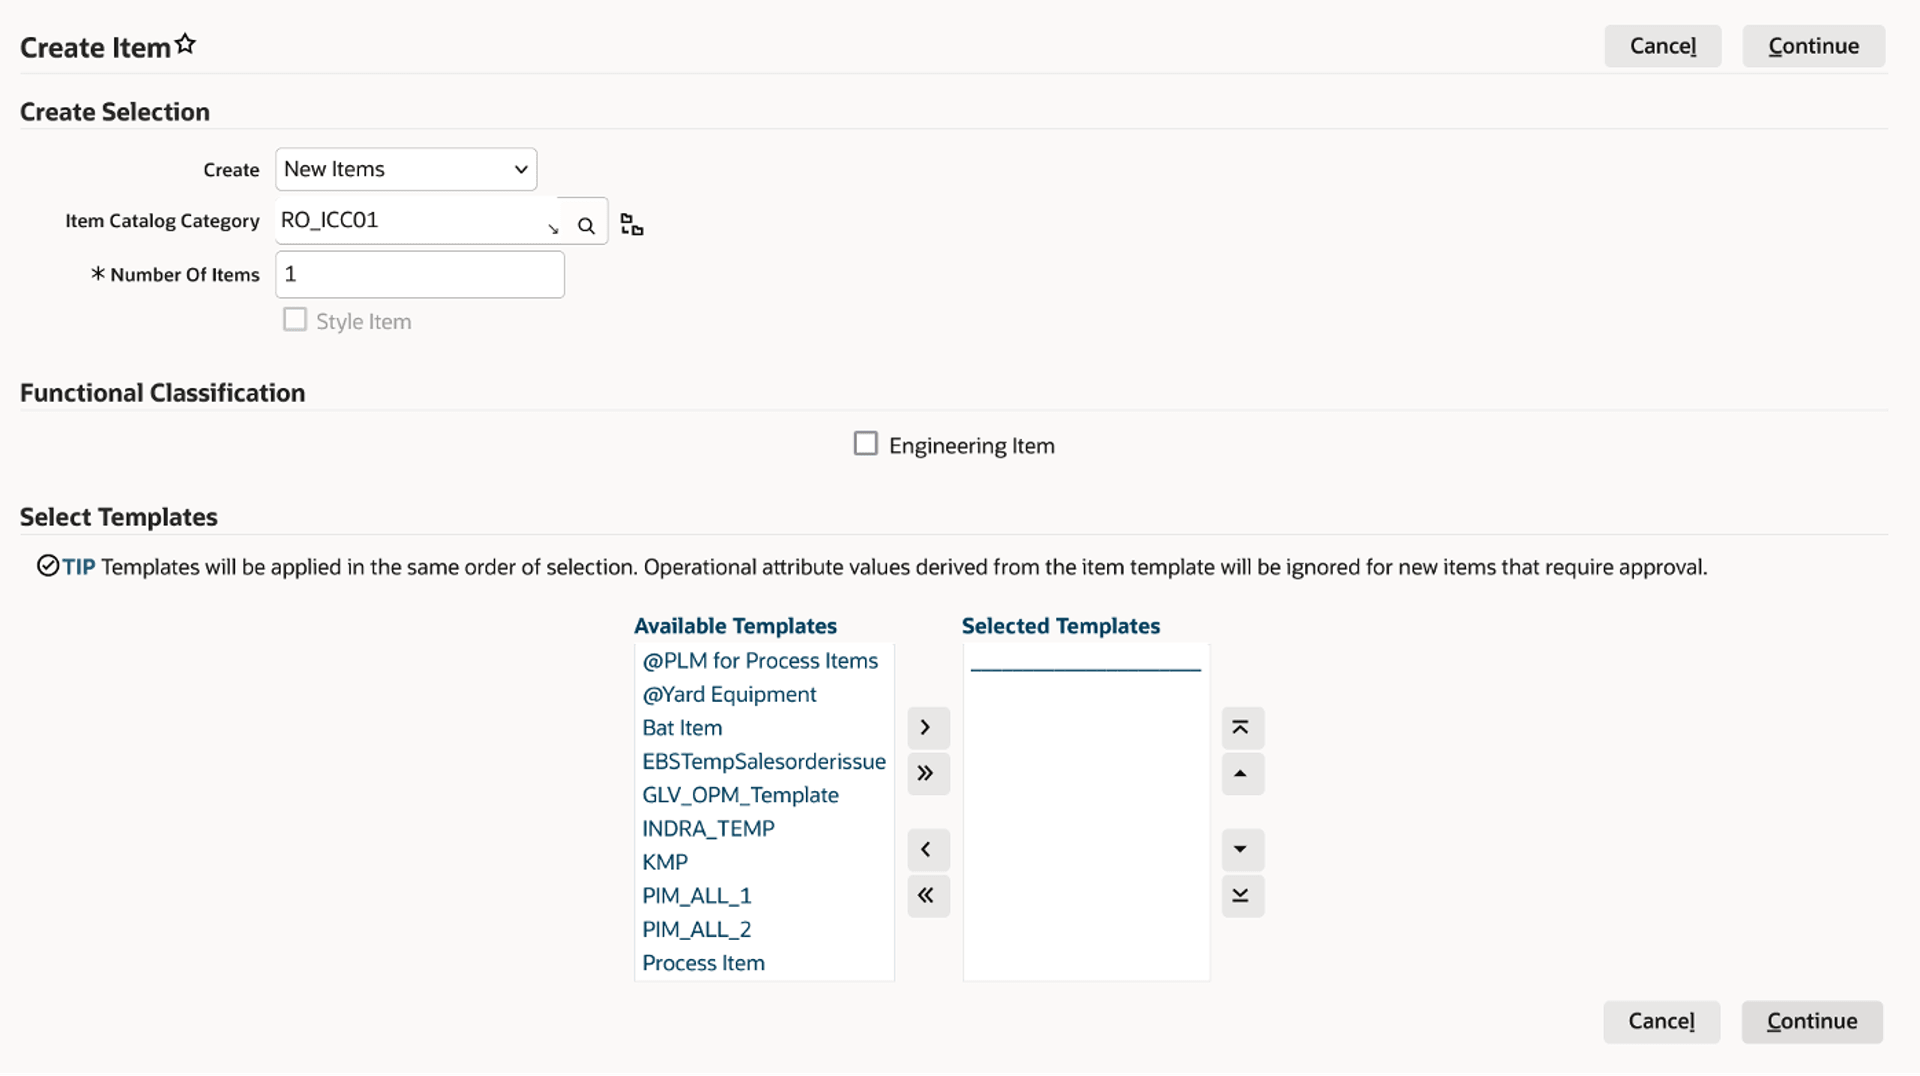1920x1076 pixels.
Task: Enable the Style Item checkbox
Action: 294,319
